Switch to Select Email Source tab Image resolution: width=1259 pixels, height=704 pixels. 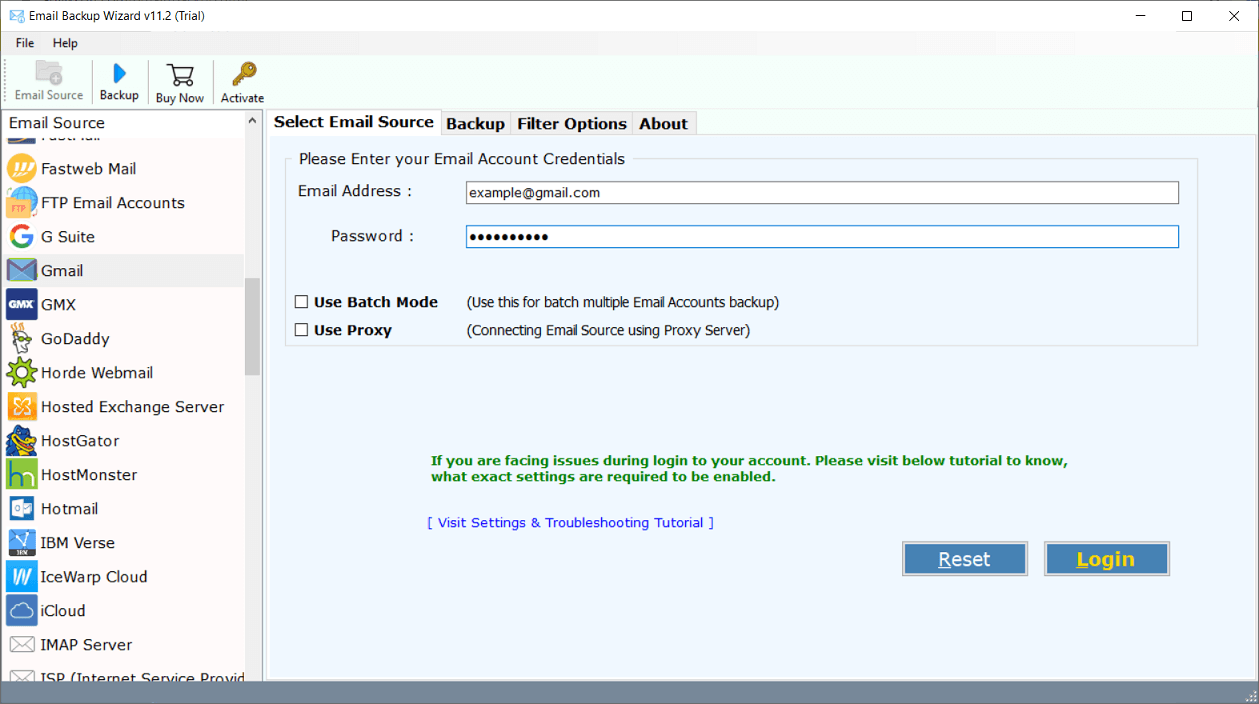click(354, 122)
